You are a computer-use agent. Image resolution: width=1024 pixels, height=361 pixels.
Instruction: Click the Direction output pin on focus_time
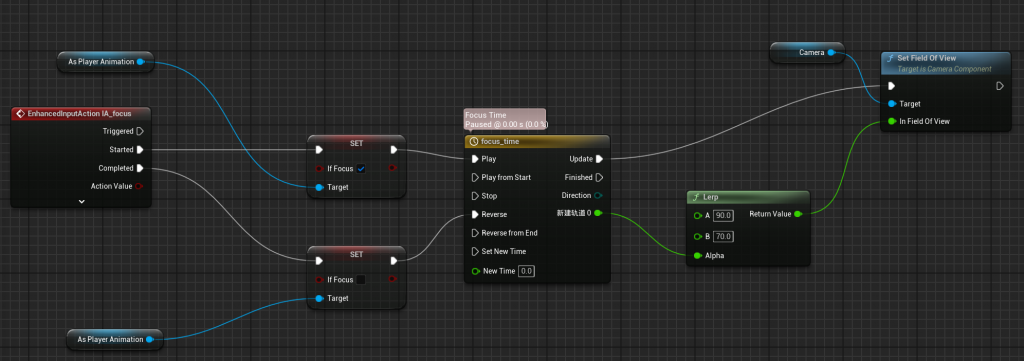coord(598,195)
